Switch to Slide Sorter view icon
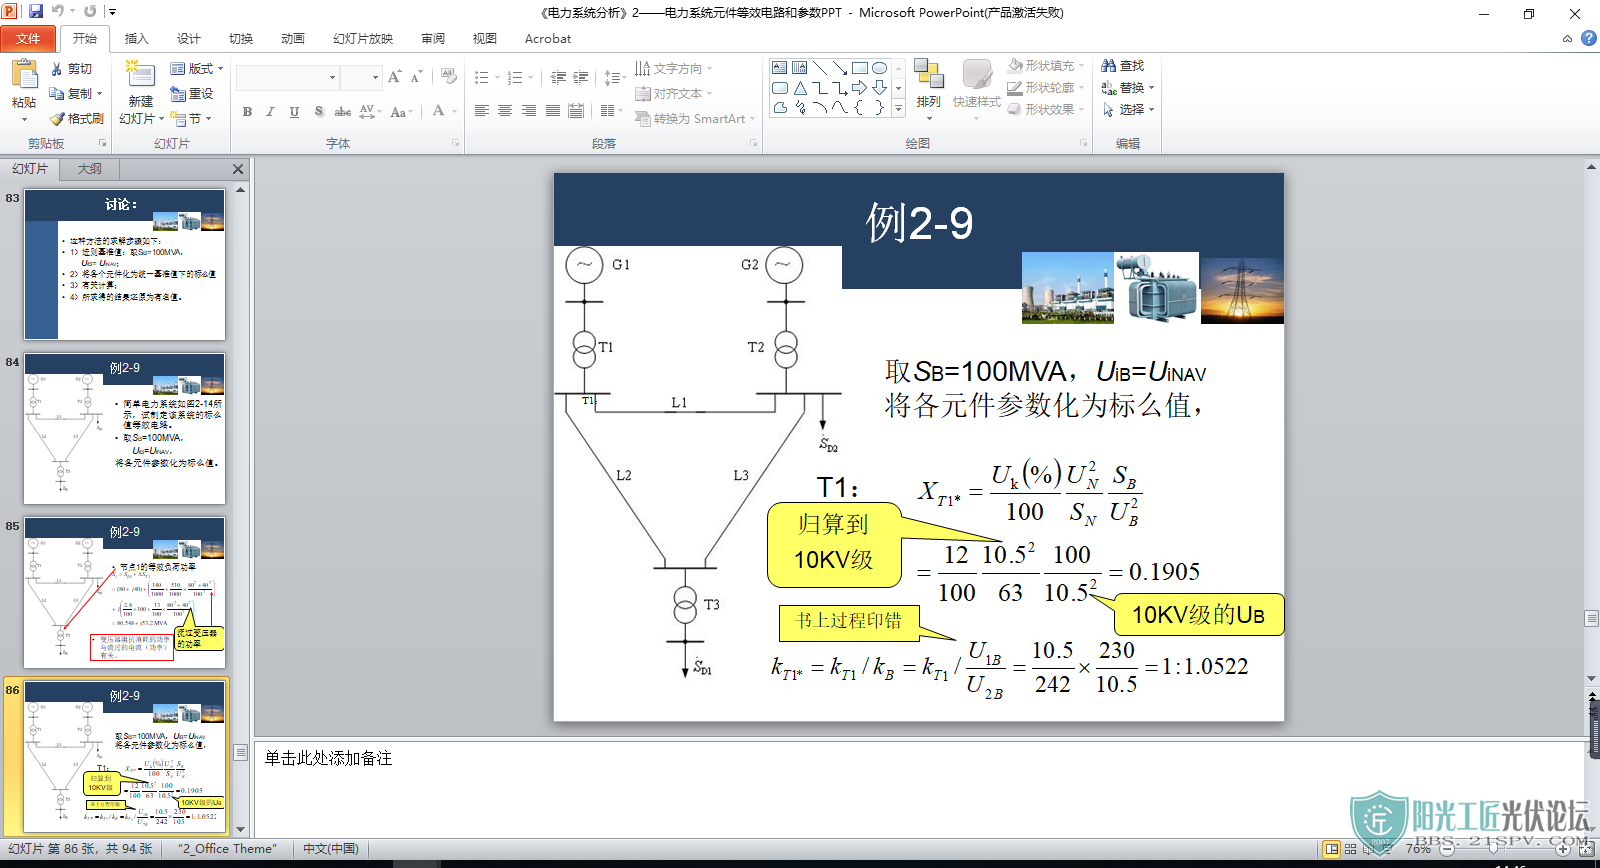Viewport: 1600px width, 868px height. [1351, 849]
